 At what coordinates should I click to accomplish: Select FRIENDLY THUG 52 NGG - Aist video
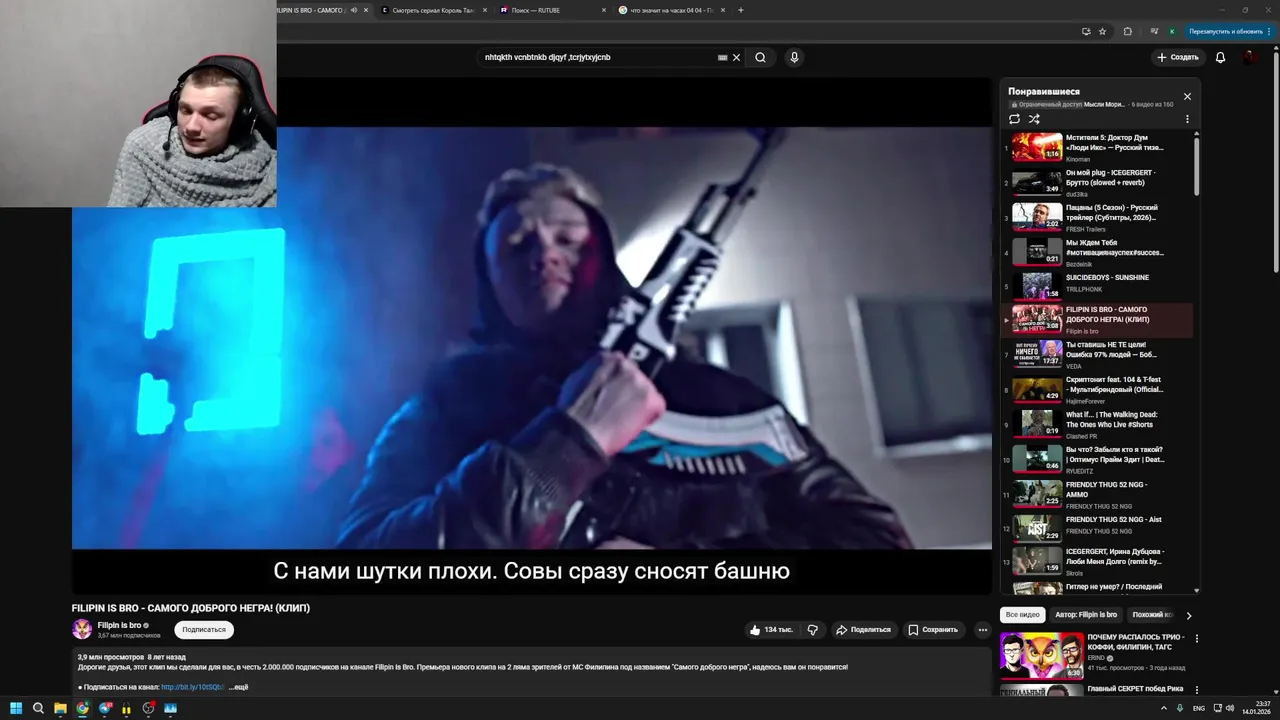coord(1098,527)
